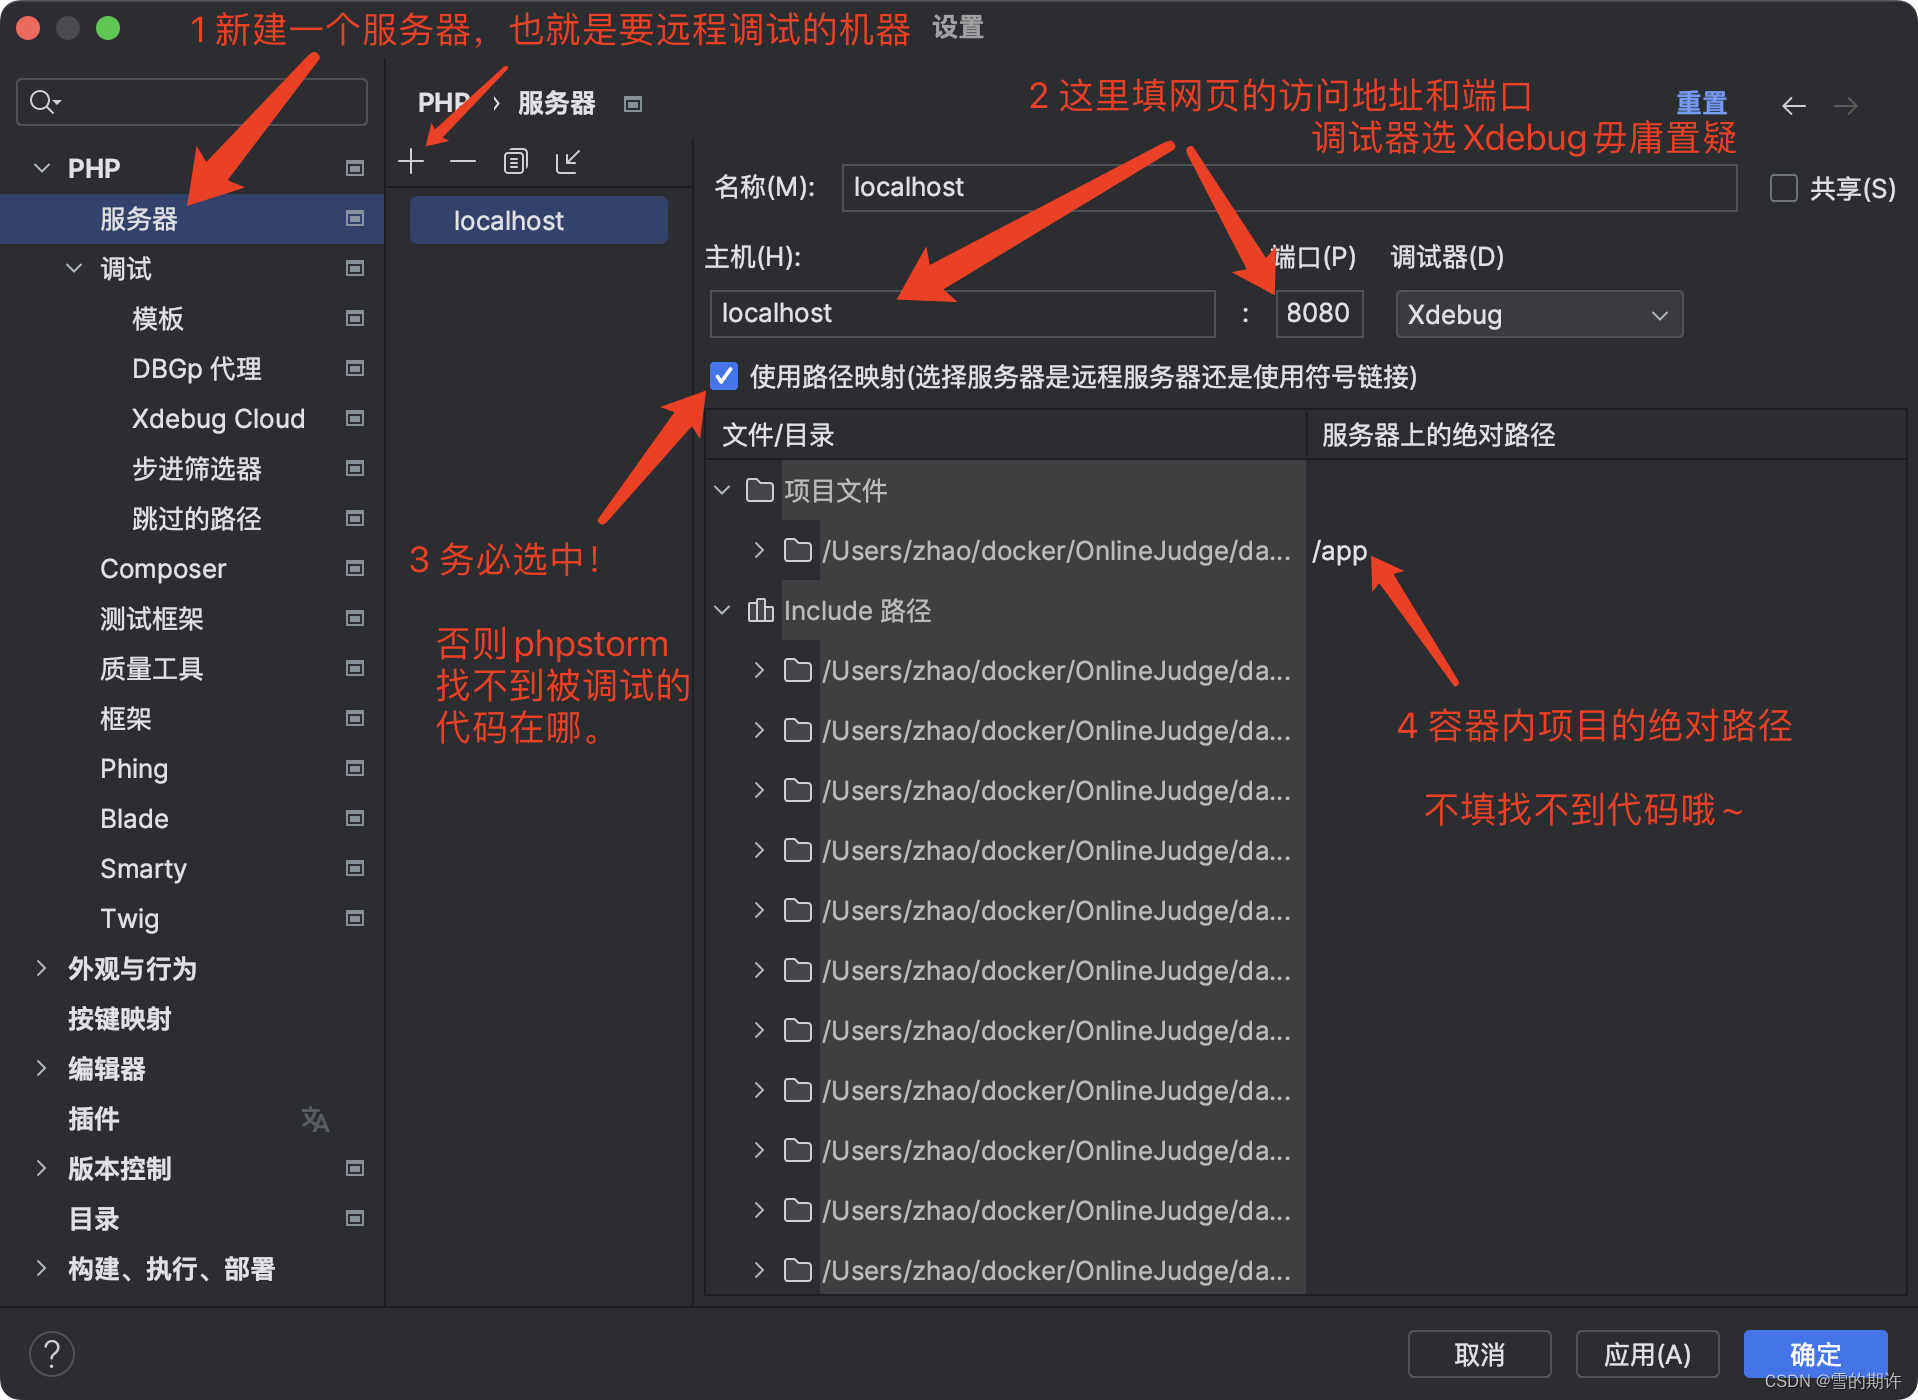This screenshot has width=1918, height=1400.
Task: Click project-level icon next to Phing
Action: 354,768
